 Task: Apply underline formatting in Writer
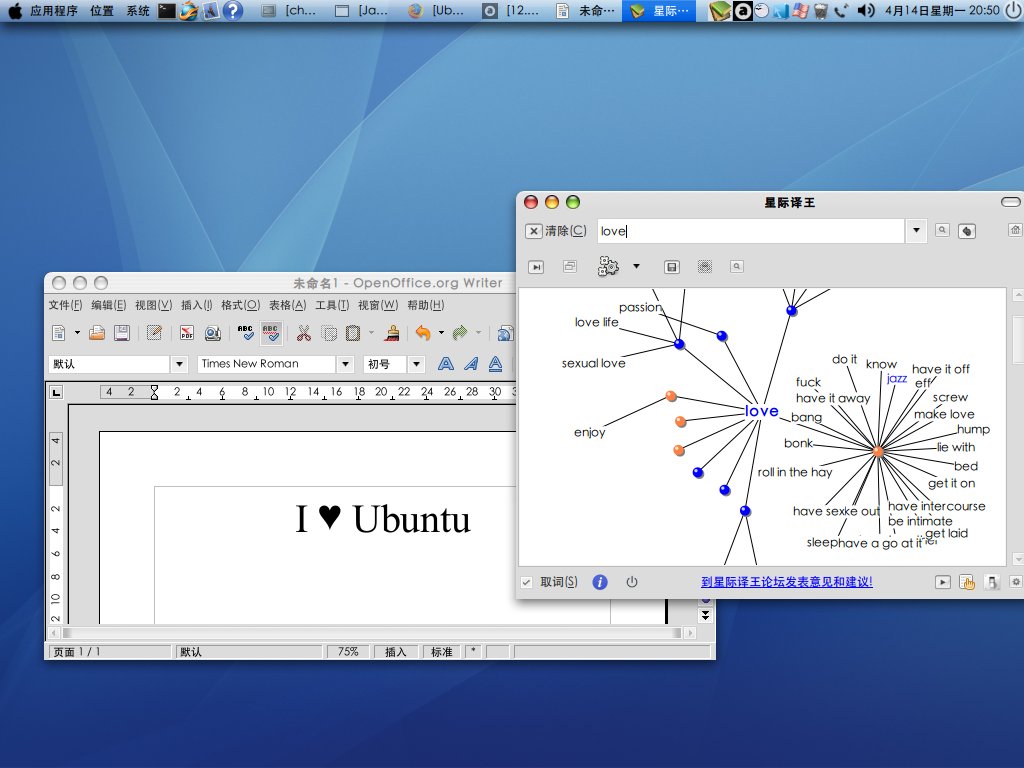(x=496, y=364)
